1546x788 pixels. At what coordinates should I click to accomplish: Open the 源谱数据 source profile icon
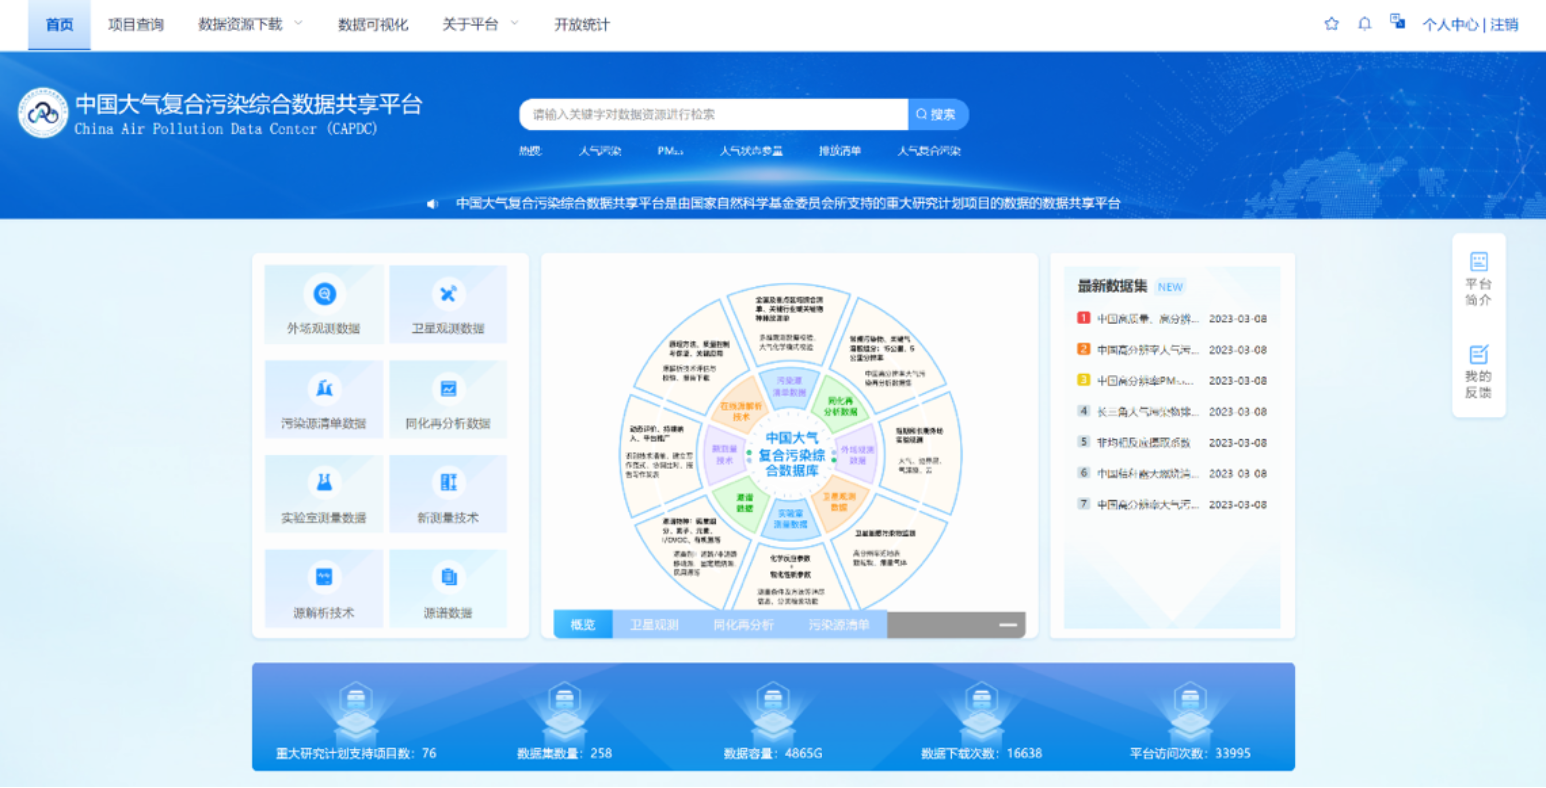[448, 588]
